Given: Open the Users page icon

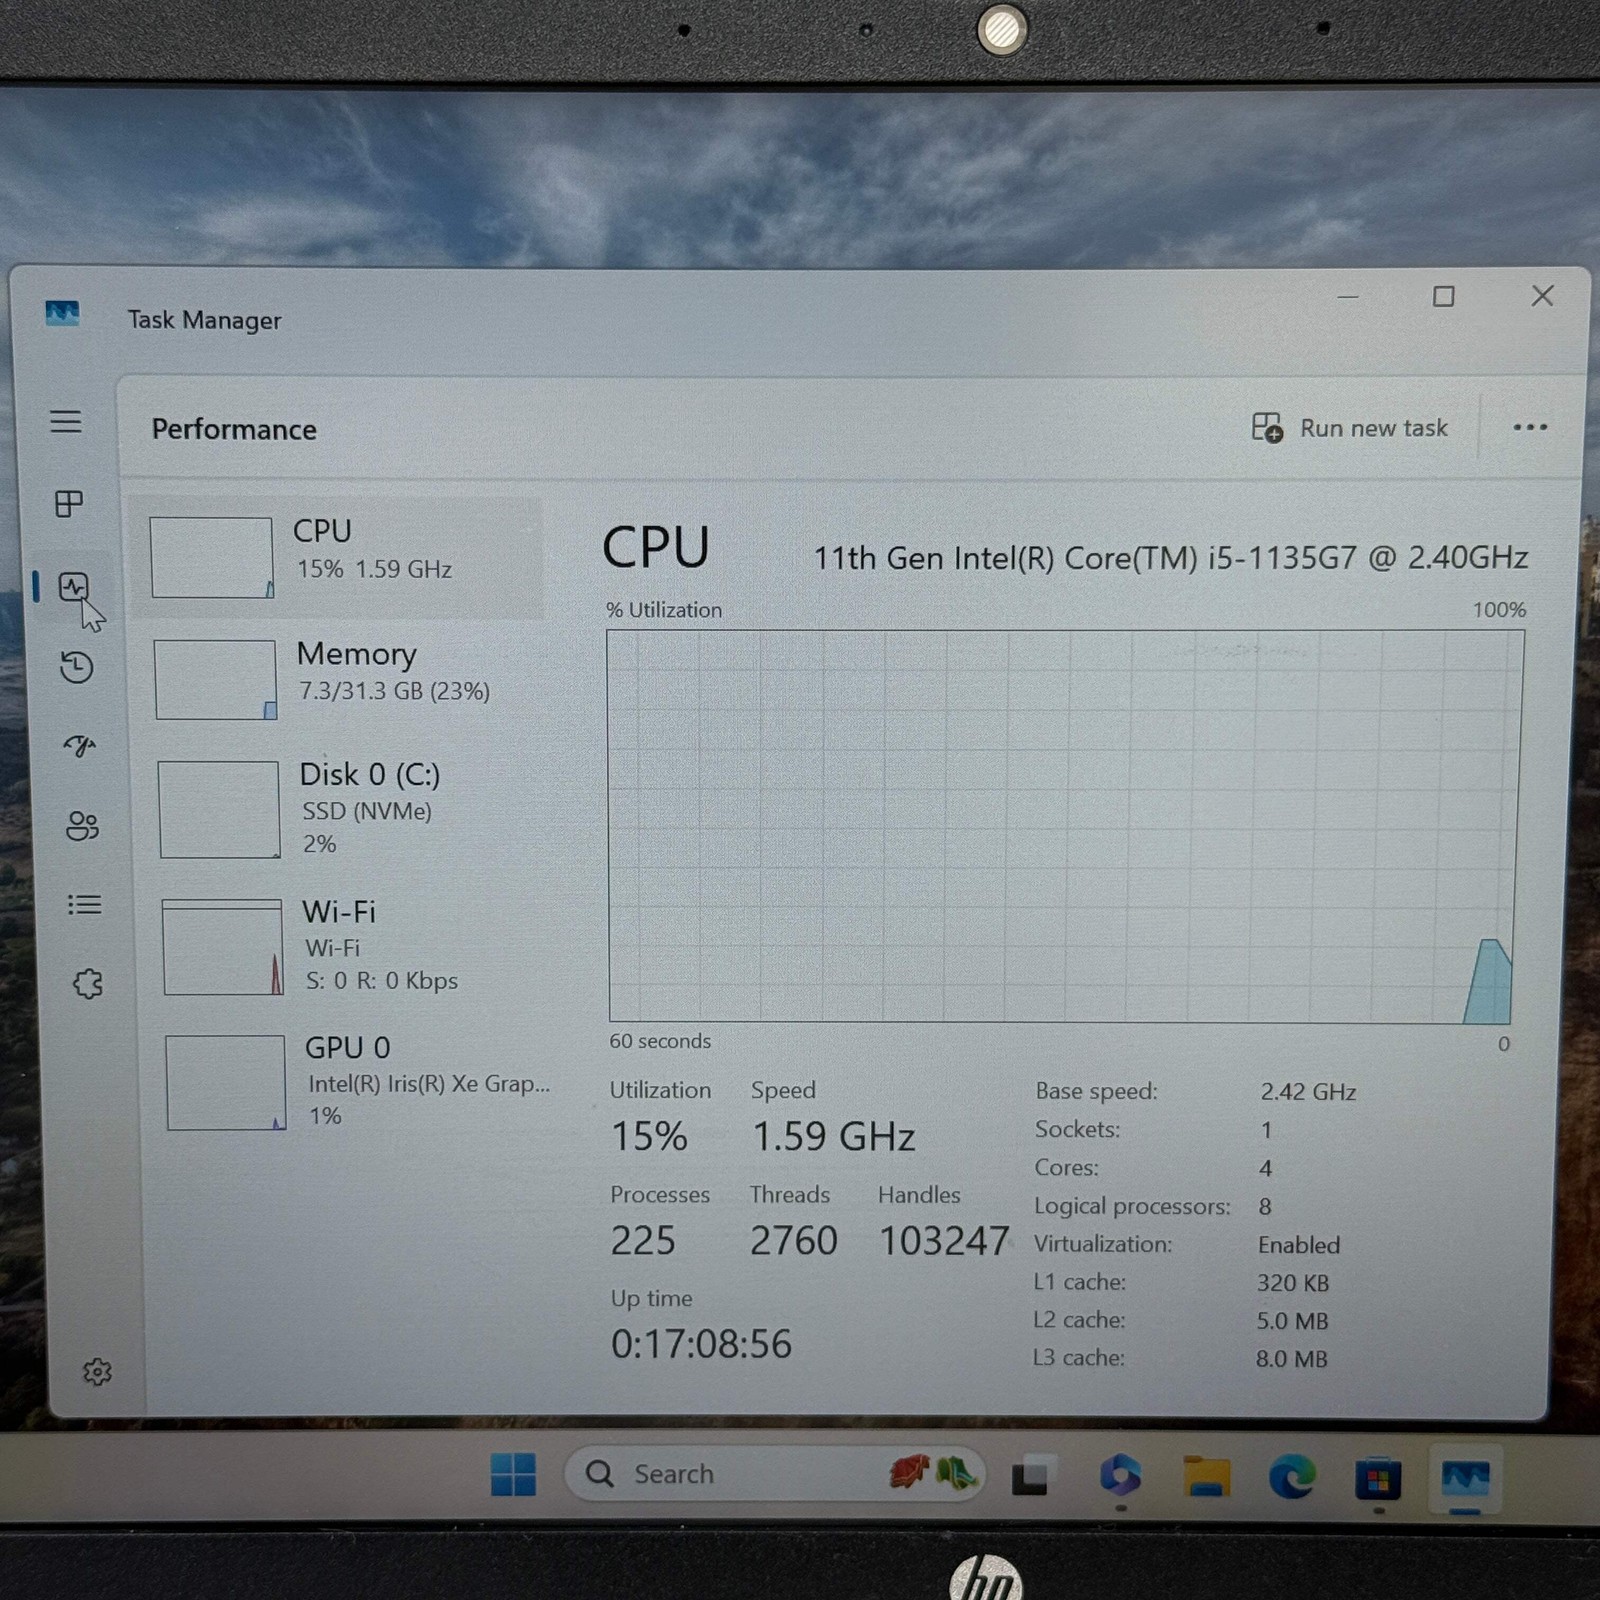Looking at the screenshot, I should pyautogui.click(x=82, y=826).
